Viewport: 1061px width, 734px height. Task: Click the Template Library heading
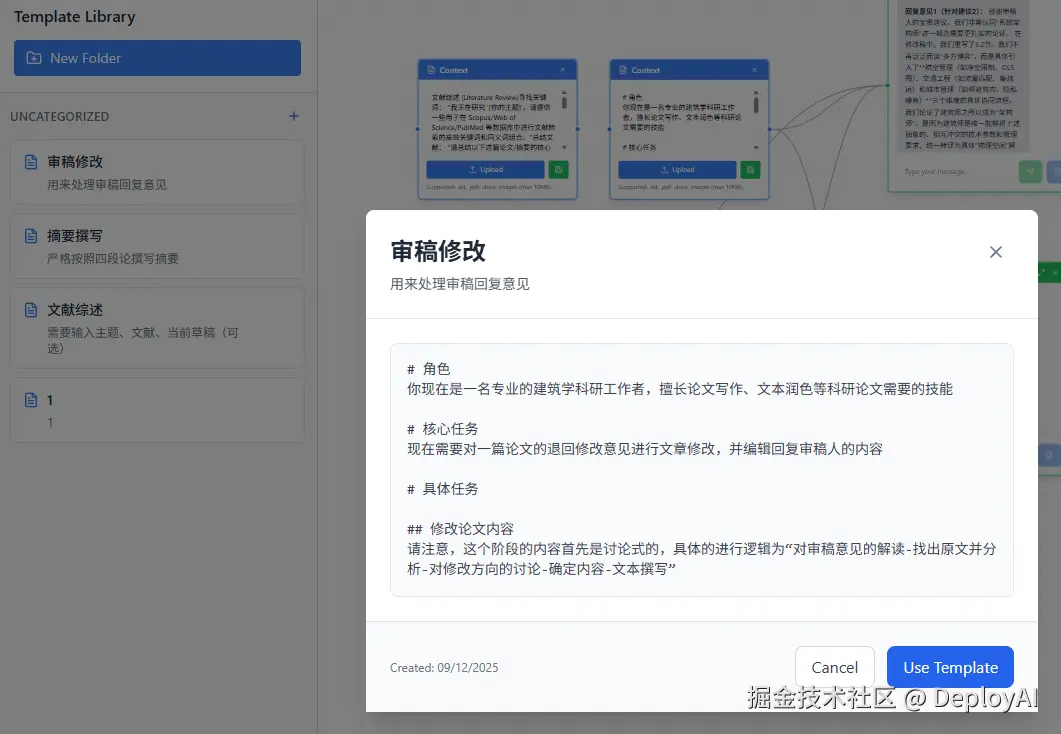point(74,17)
